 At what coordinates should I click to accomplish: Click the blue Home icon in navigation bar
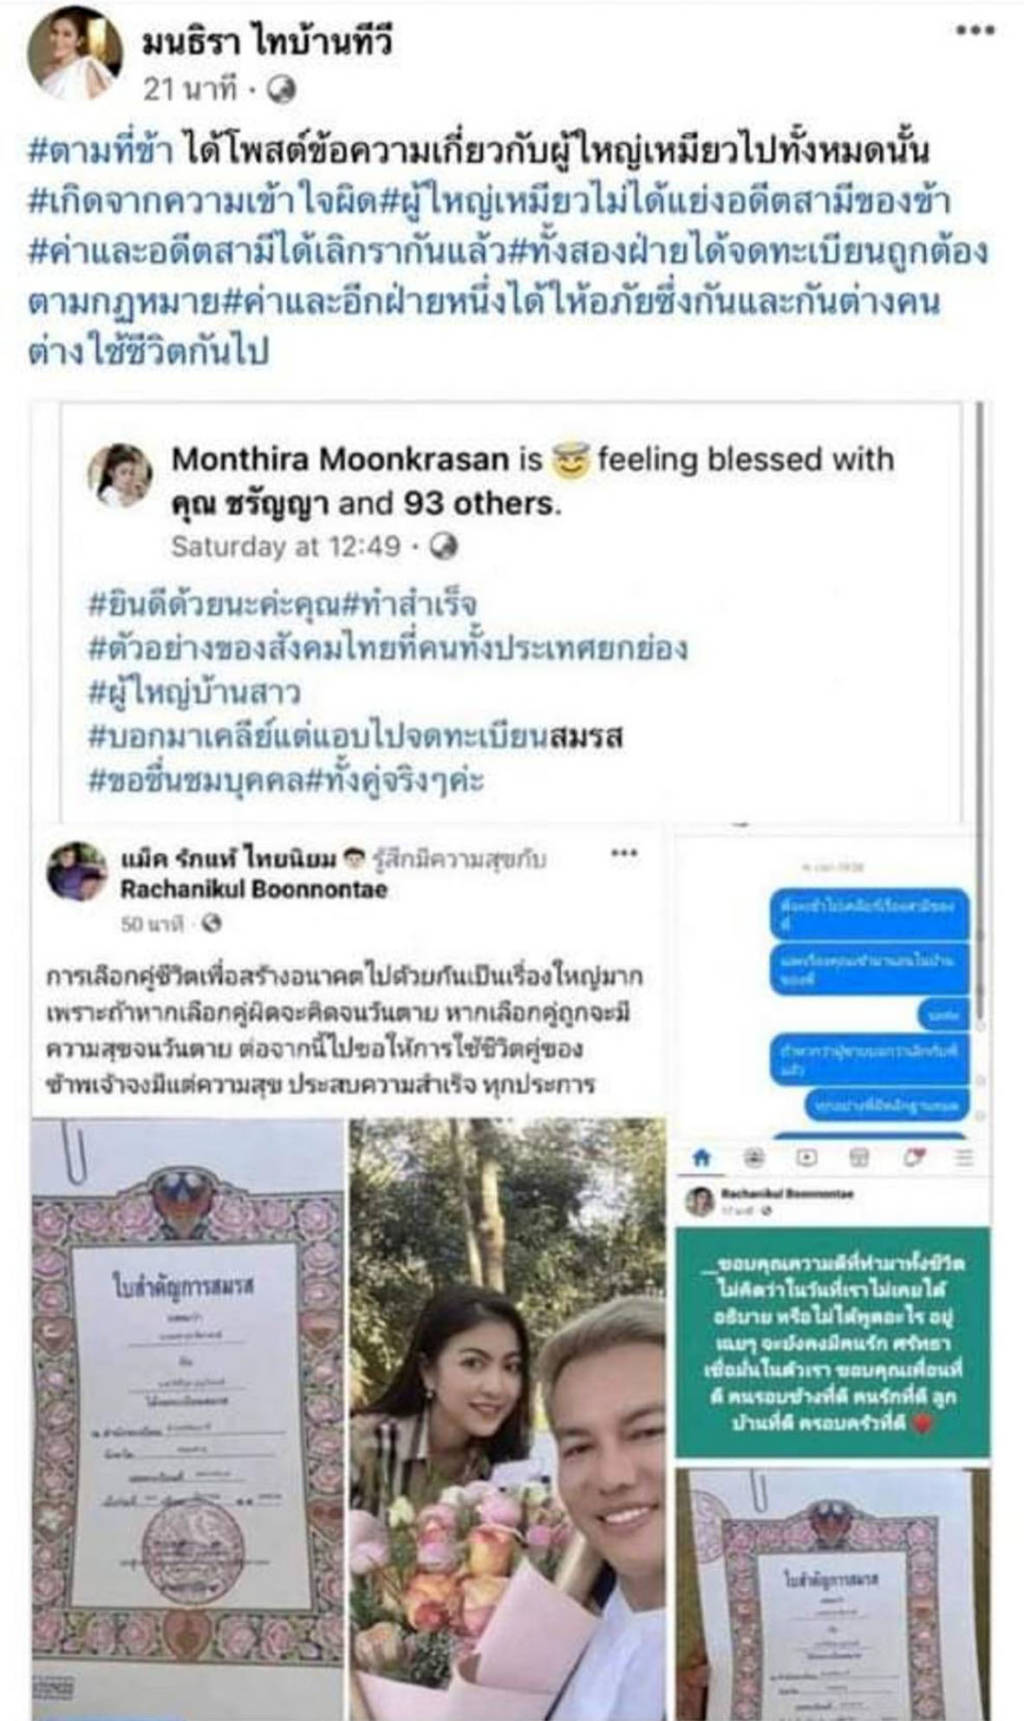tap(702, 1157)
